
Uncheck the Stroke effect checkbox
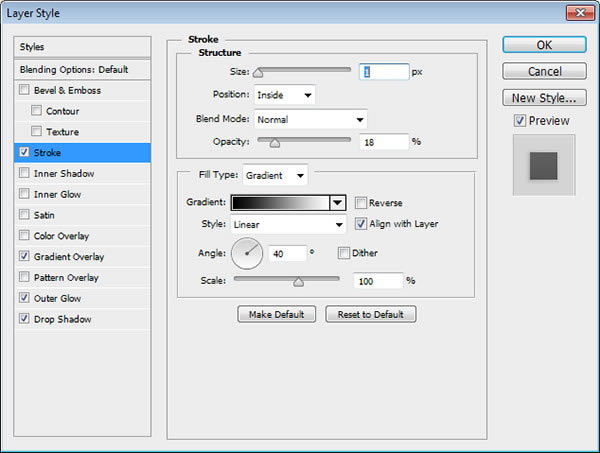24,152
